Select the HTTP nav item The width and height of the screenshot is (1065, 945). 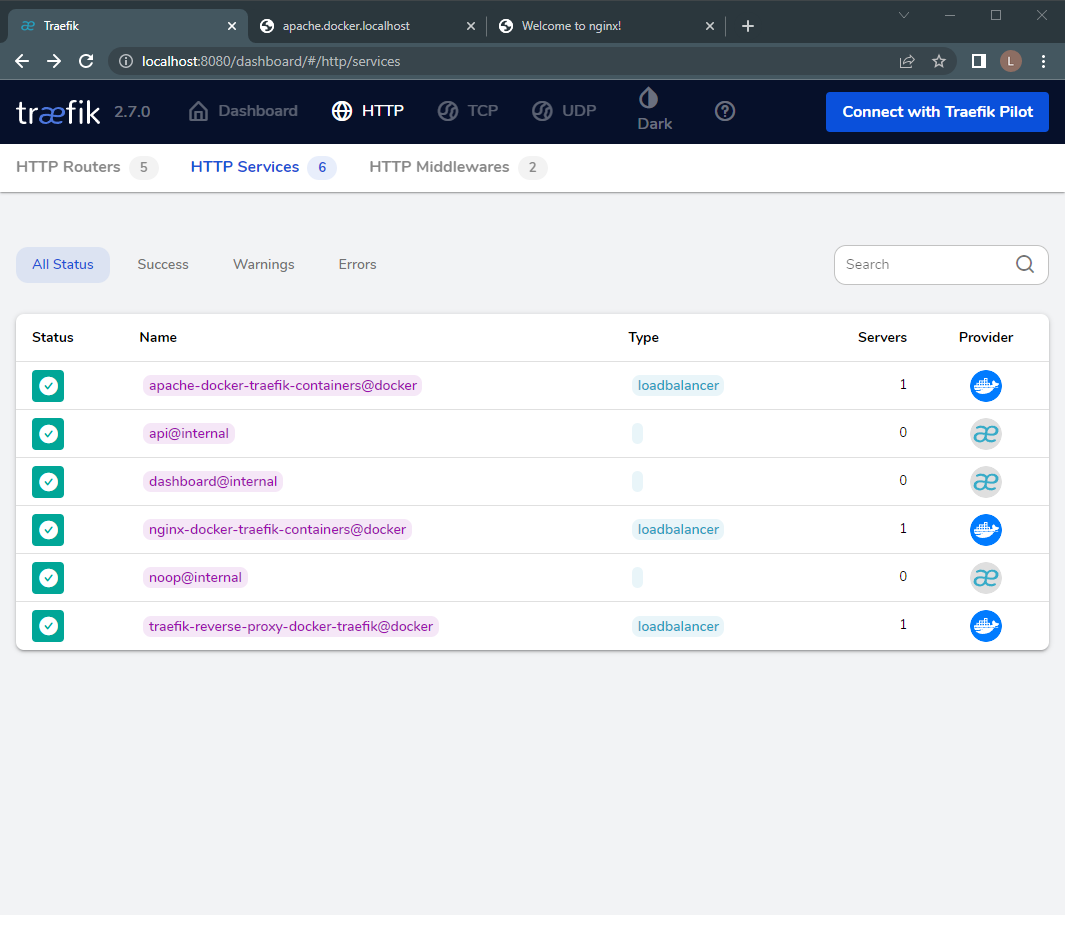click(x=368, y=111)
